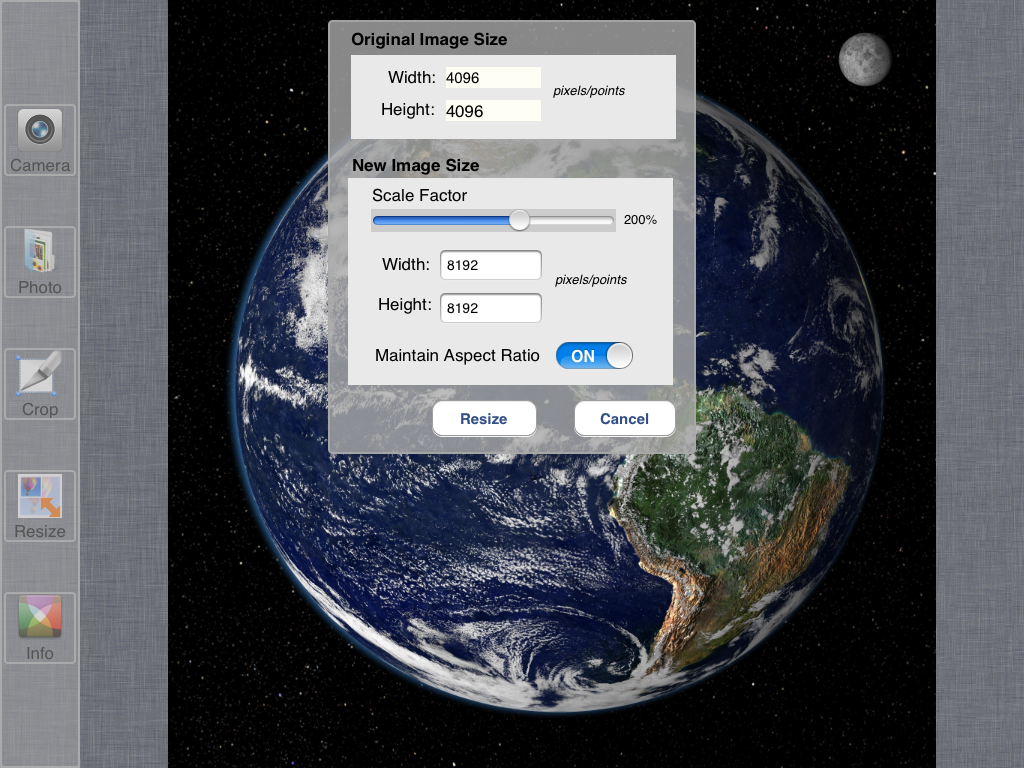The image size is (1024, 768).
Task: Click the Scale Factor slider handle
Action: click(x=519, y=220)
